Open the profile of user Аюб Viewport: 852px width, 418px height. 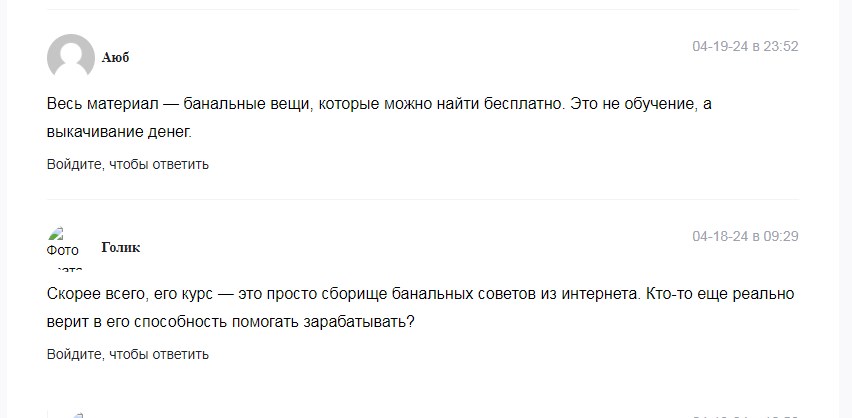(x=115, y=57)
